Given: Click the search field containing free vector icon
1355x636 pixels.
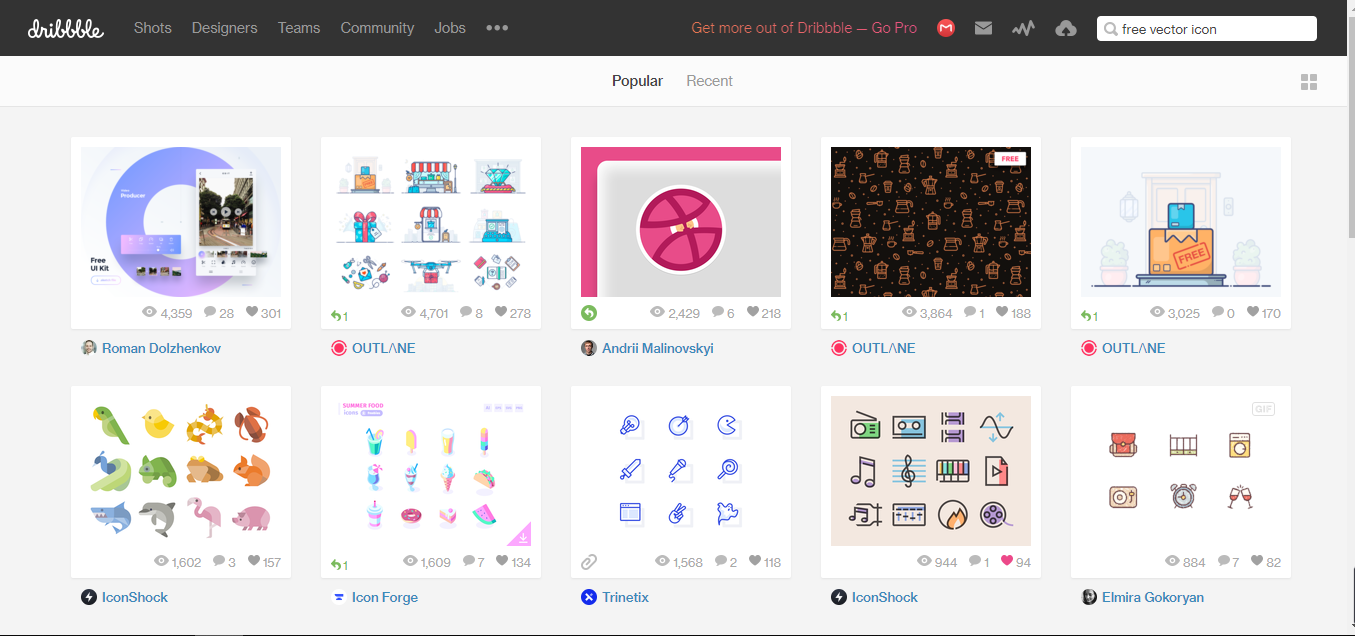Looking at the screenshot, I should coord(1207,29).
